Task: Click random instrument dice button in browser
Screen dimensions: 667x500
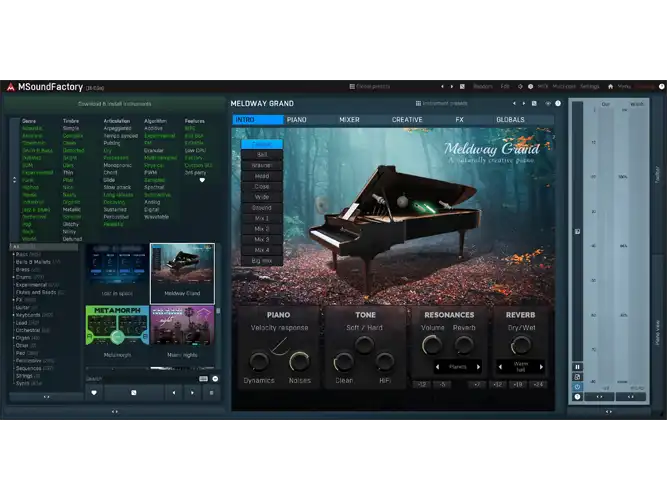Action: (x=134, y=393)
